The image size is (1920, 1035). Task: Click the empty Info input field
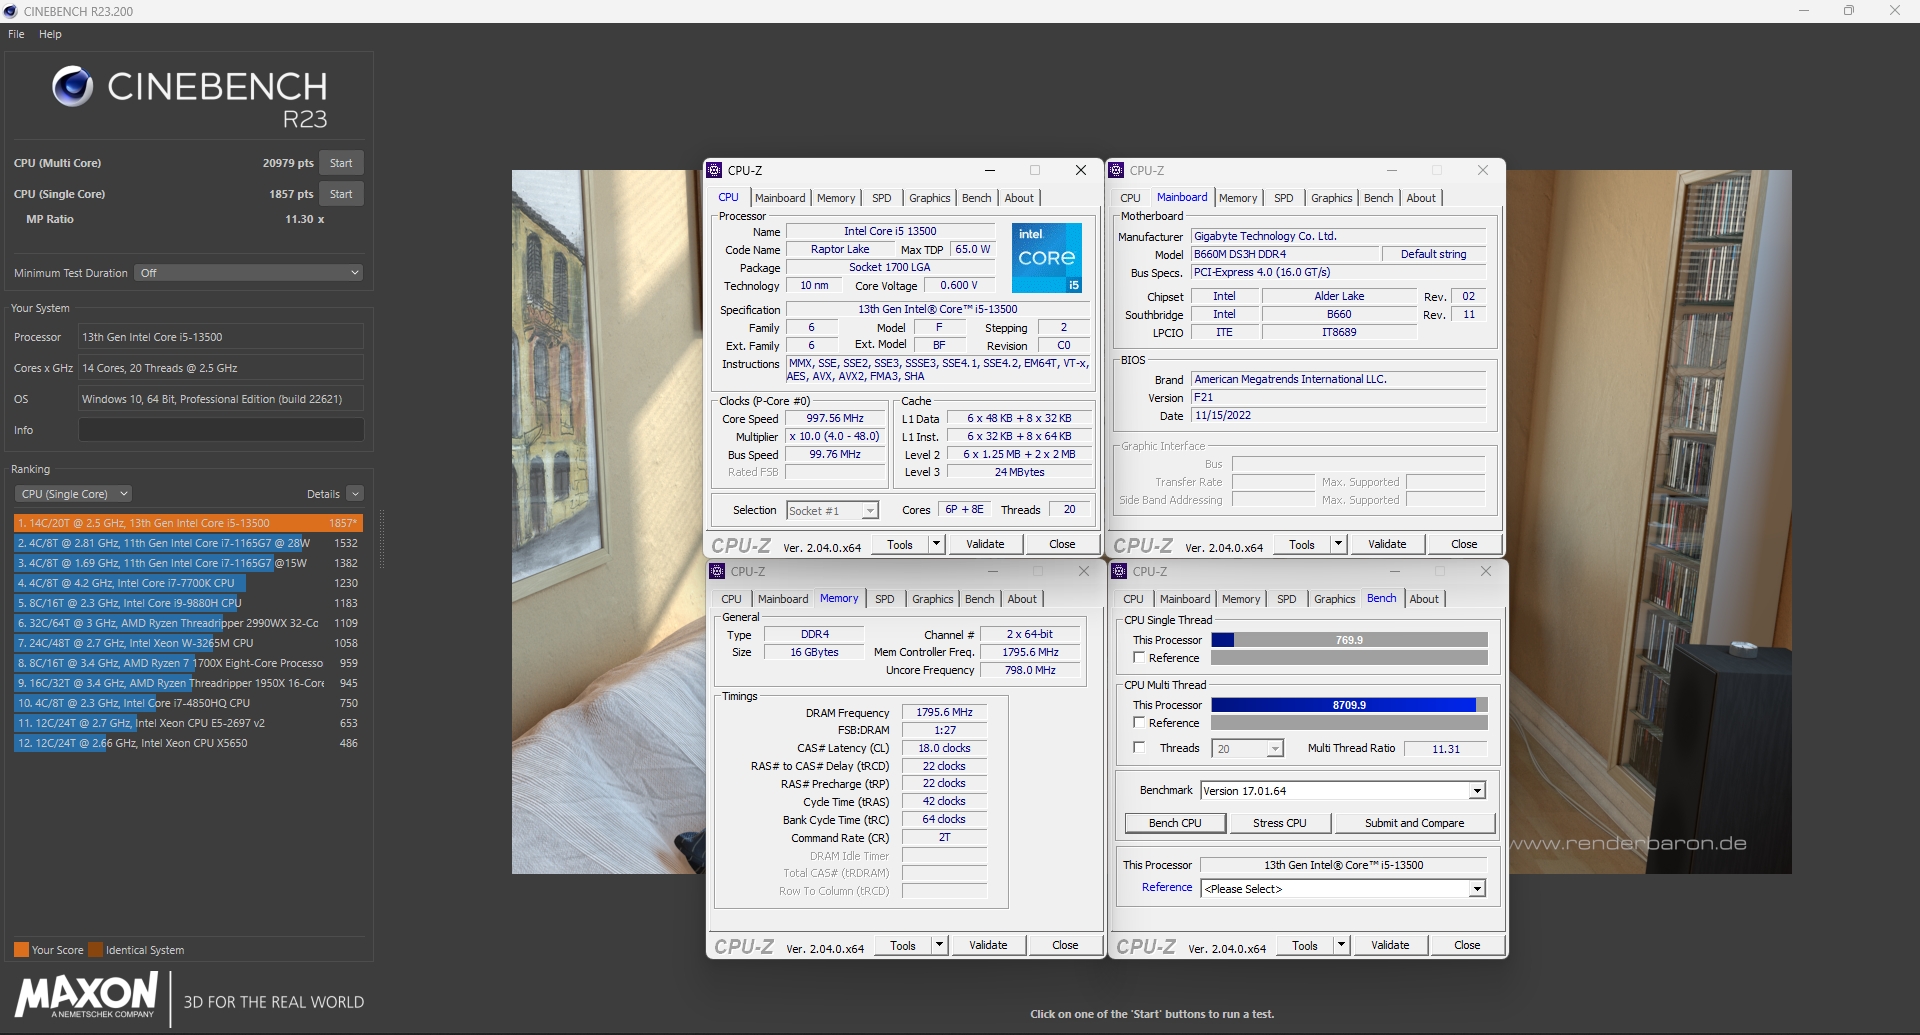click(x=221, y=430)
